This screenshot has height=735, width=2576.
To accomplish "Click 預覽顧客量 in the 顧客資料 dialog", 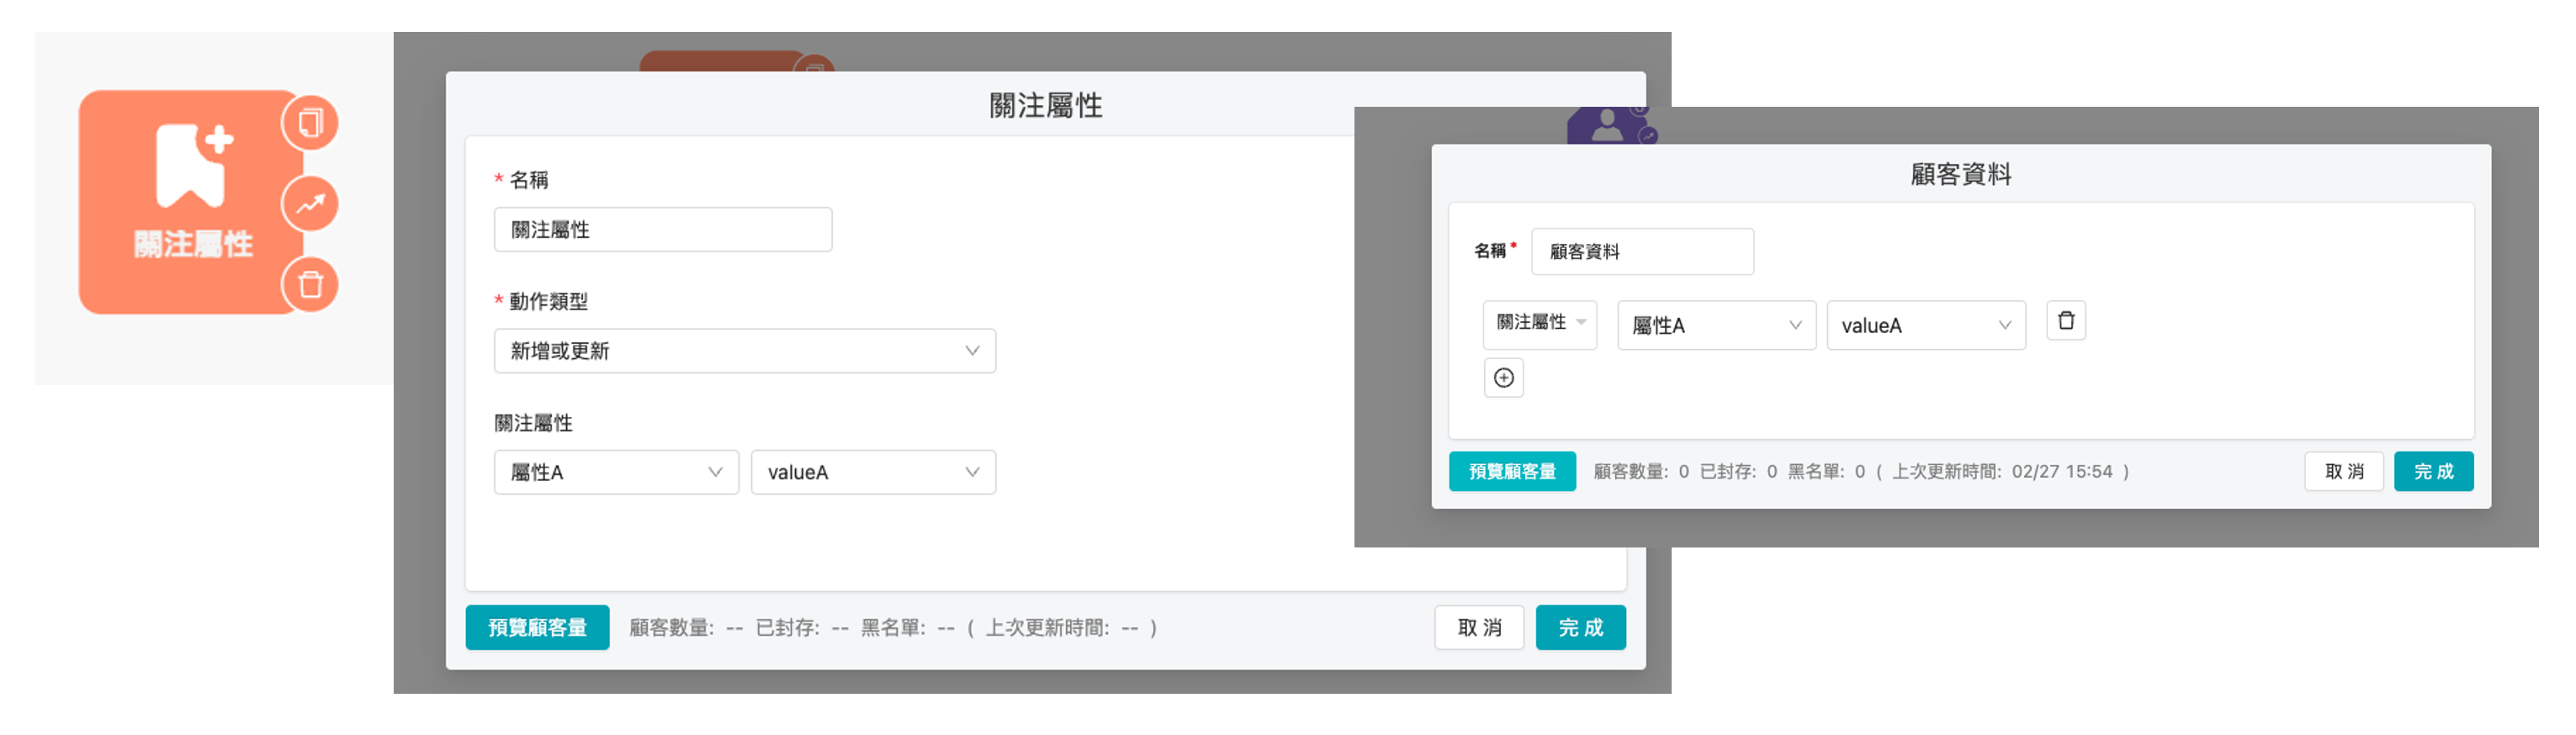I will coord(1512,472).
